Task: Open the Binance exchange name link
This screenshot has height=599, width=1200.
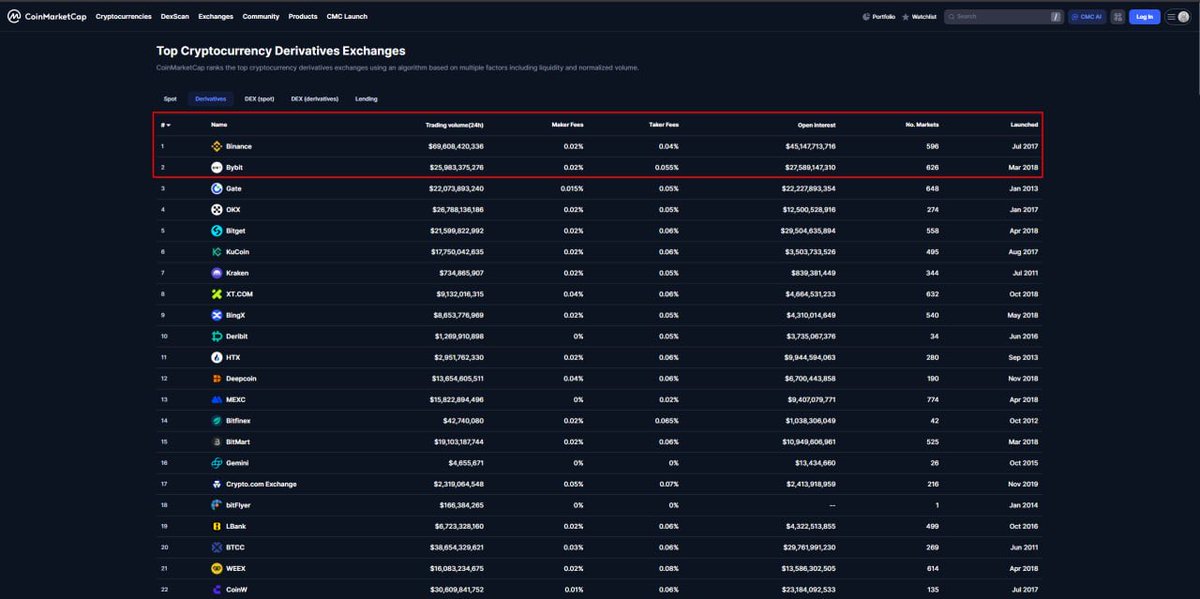Action: tap(239, 146)
